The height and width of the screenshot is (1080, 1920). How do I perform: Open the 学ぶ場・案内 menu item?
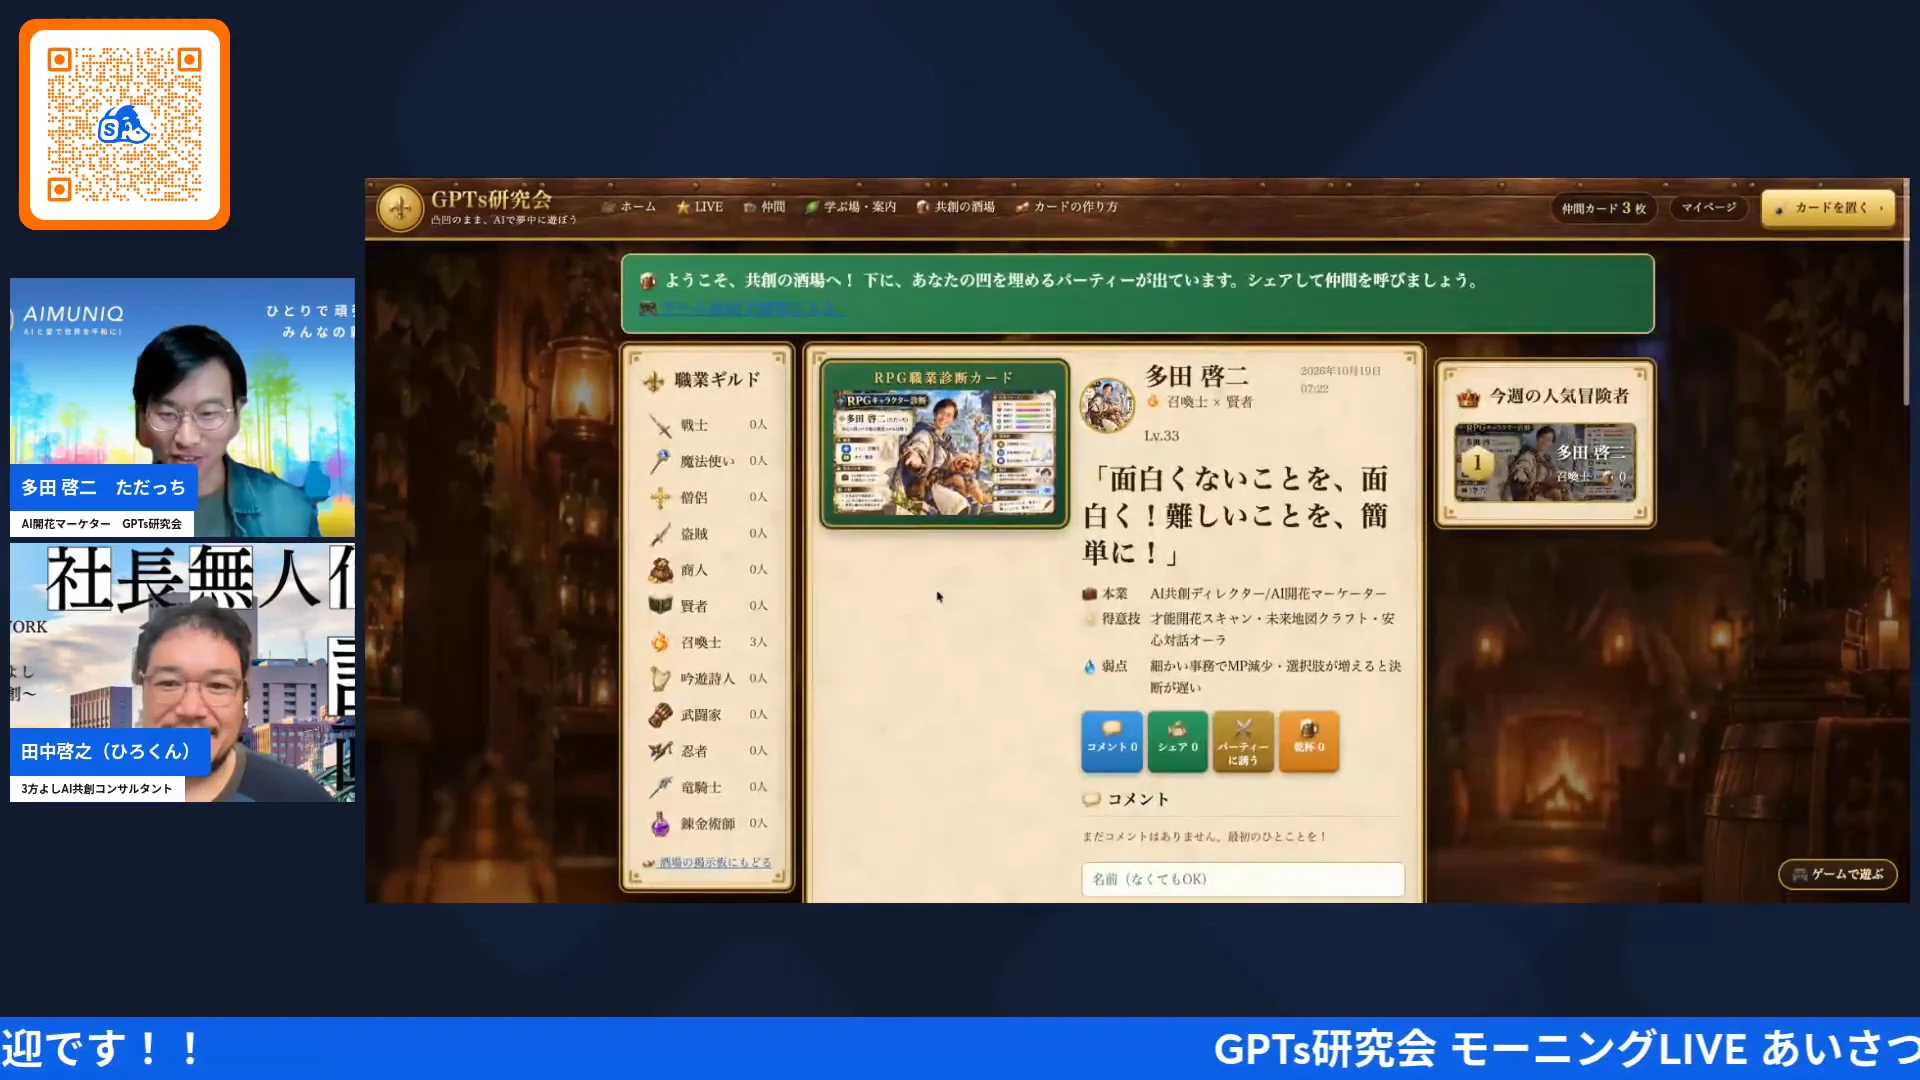click(851, 207)
